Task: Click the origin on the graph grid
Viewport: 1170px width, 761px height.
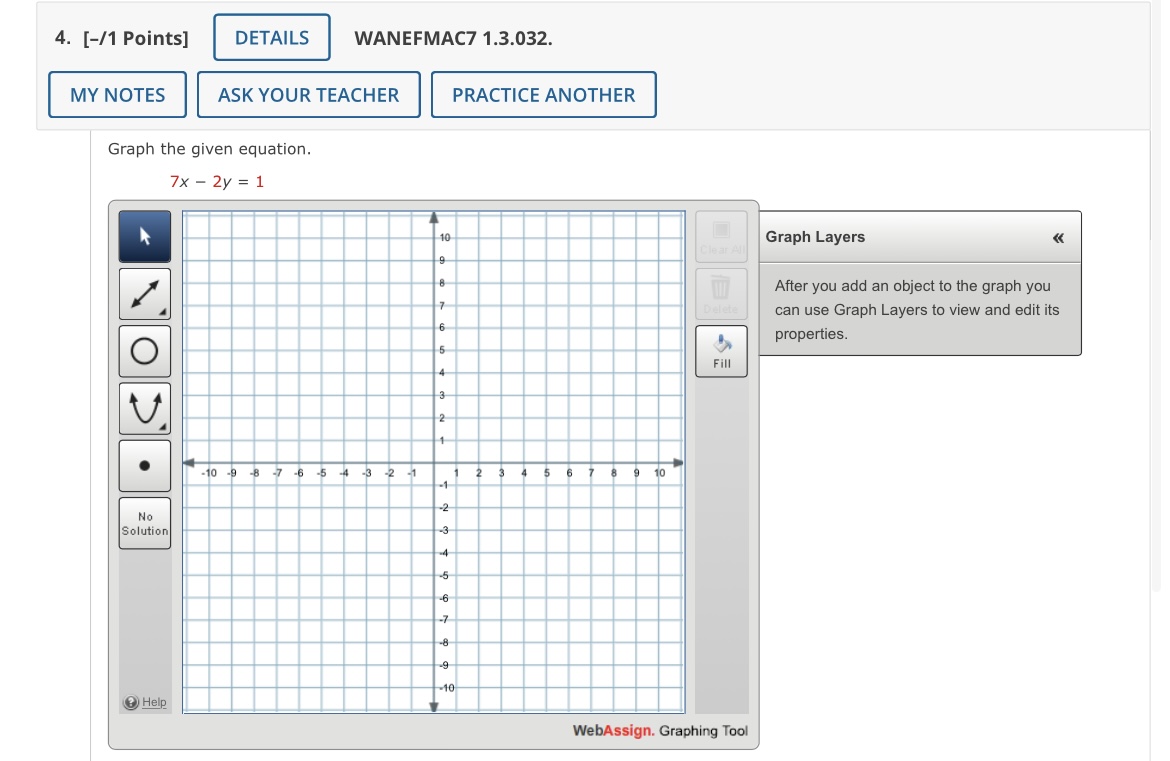Action: (434, 463)
